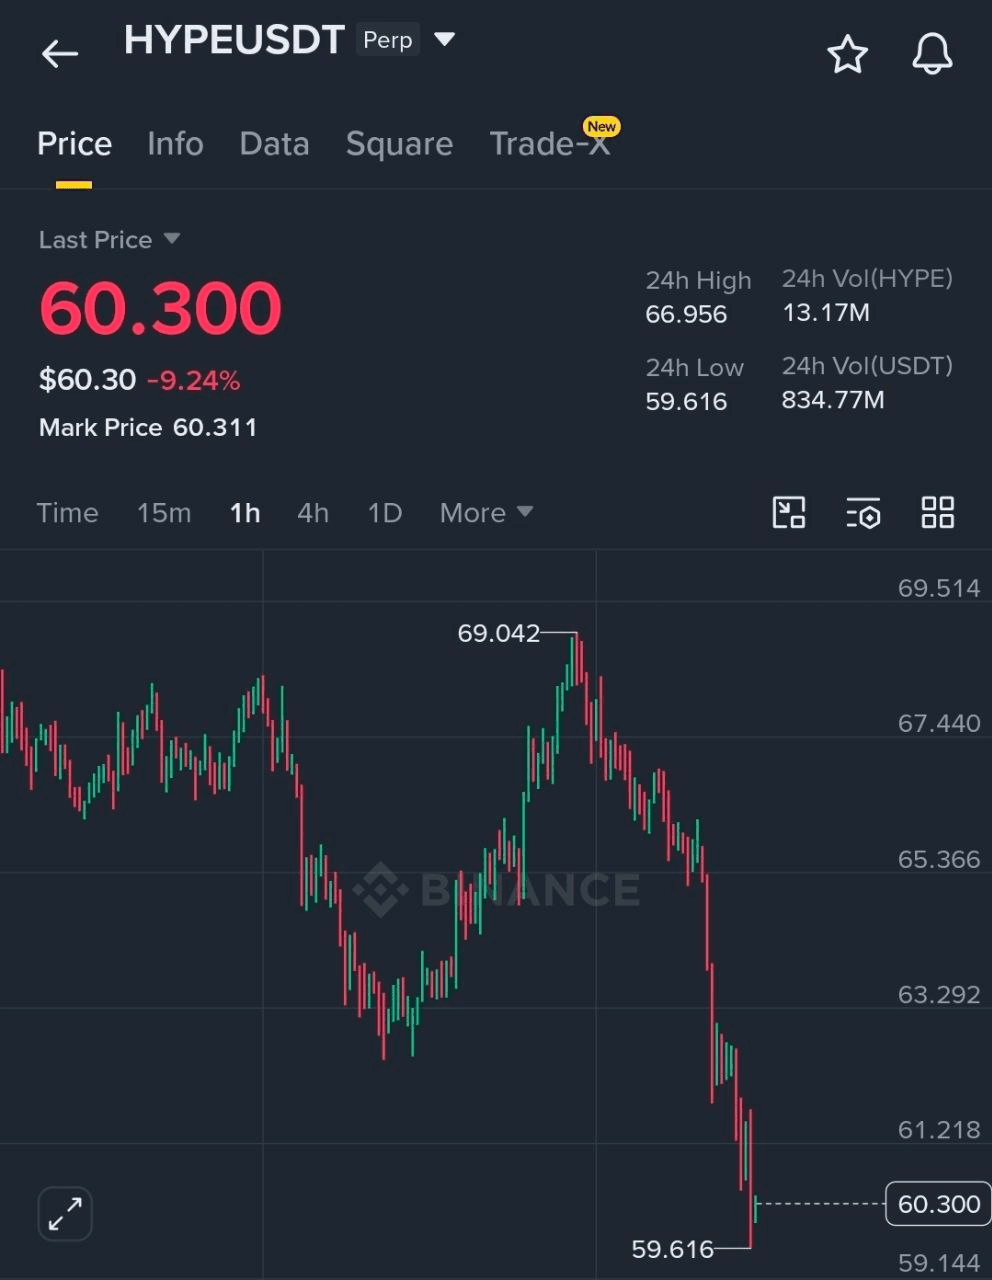Click the 60.300 current price marker on axis
Image resolution: width=992 pixels, height=1280 pixels.
pos(937,1204)
